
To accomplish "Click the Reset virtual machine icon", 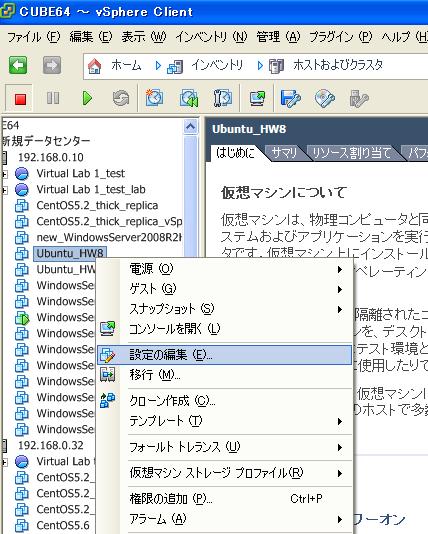I will 121,98.
